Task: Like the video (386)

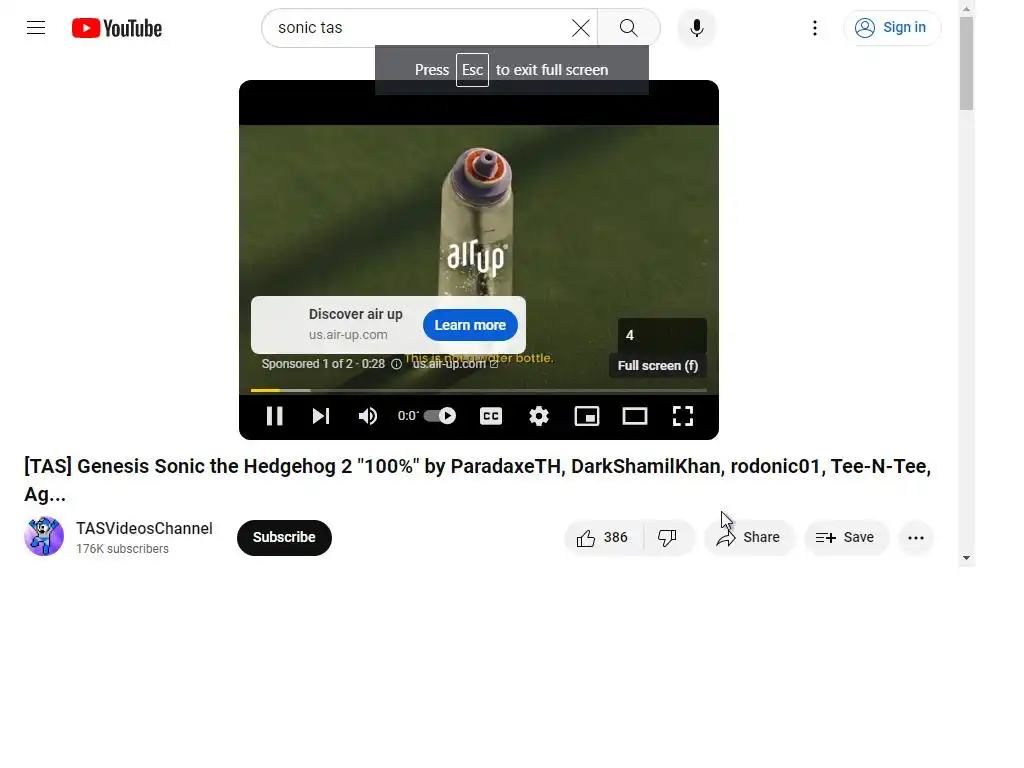Action: point(603,537)
